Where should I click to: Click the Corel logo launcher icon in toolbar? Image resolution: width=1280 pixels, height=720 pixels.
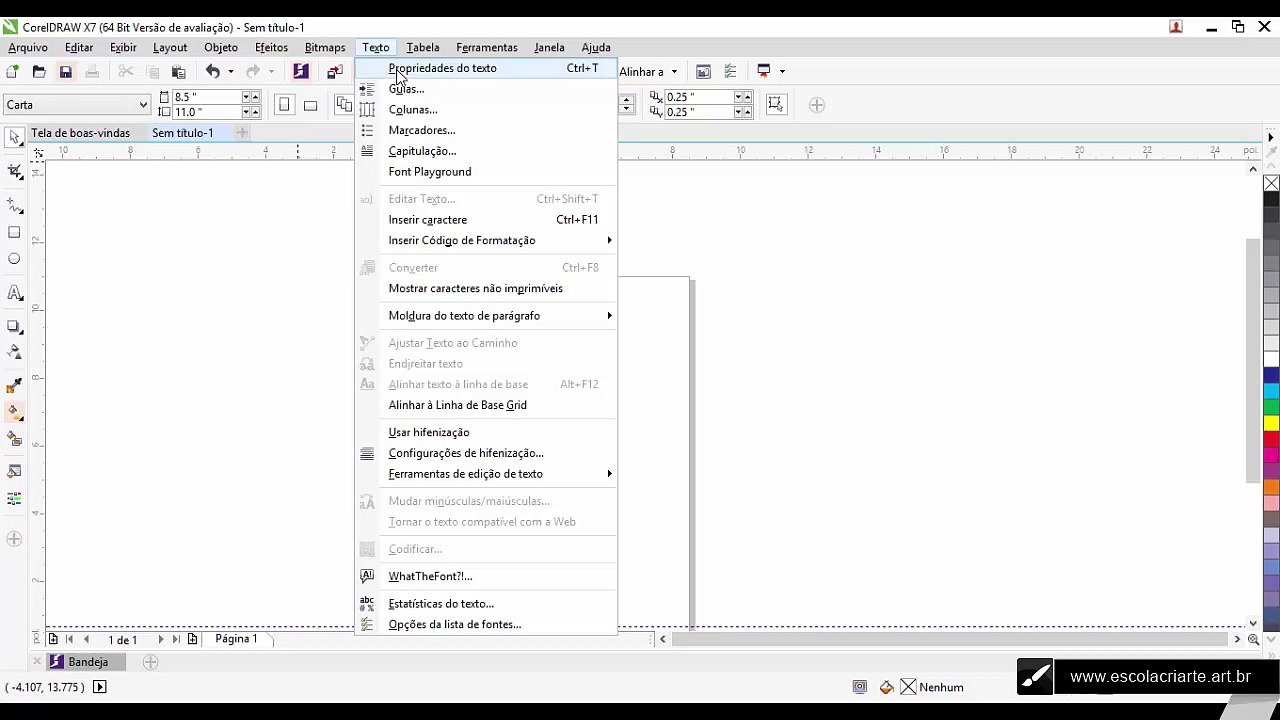(301, 72)
